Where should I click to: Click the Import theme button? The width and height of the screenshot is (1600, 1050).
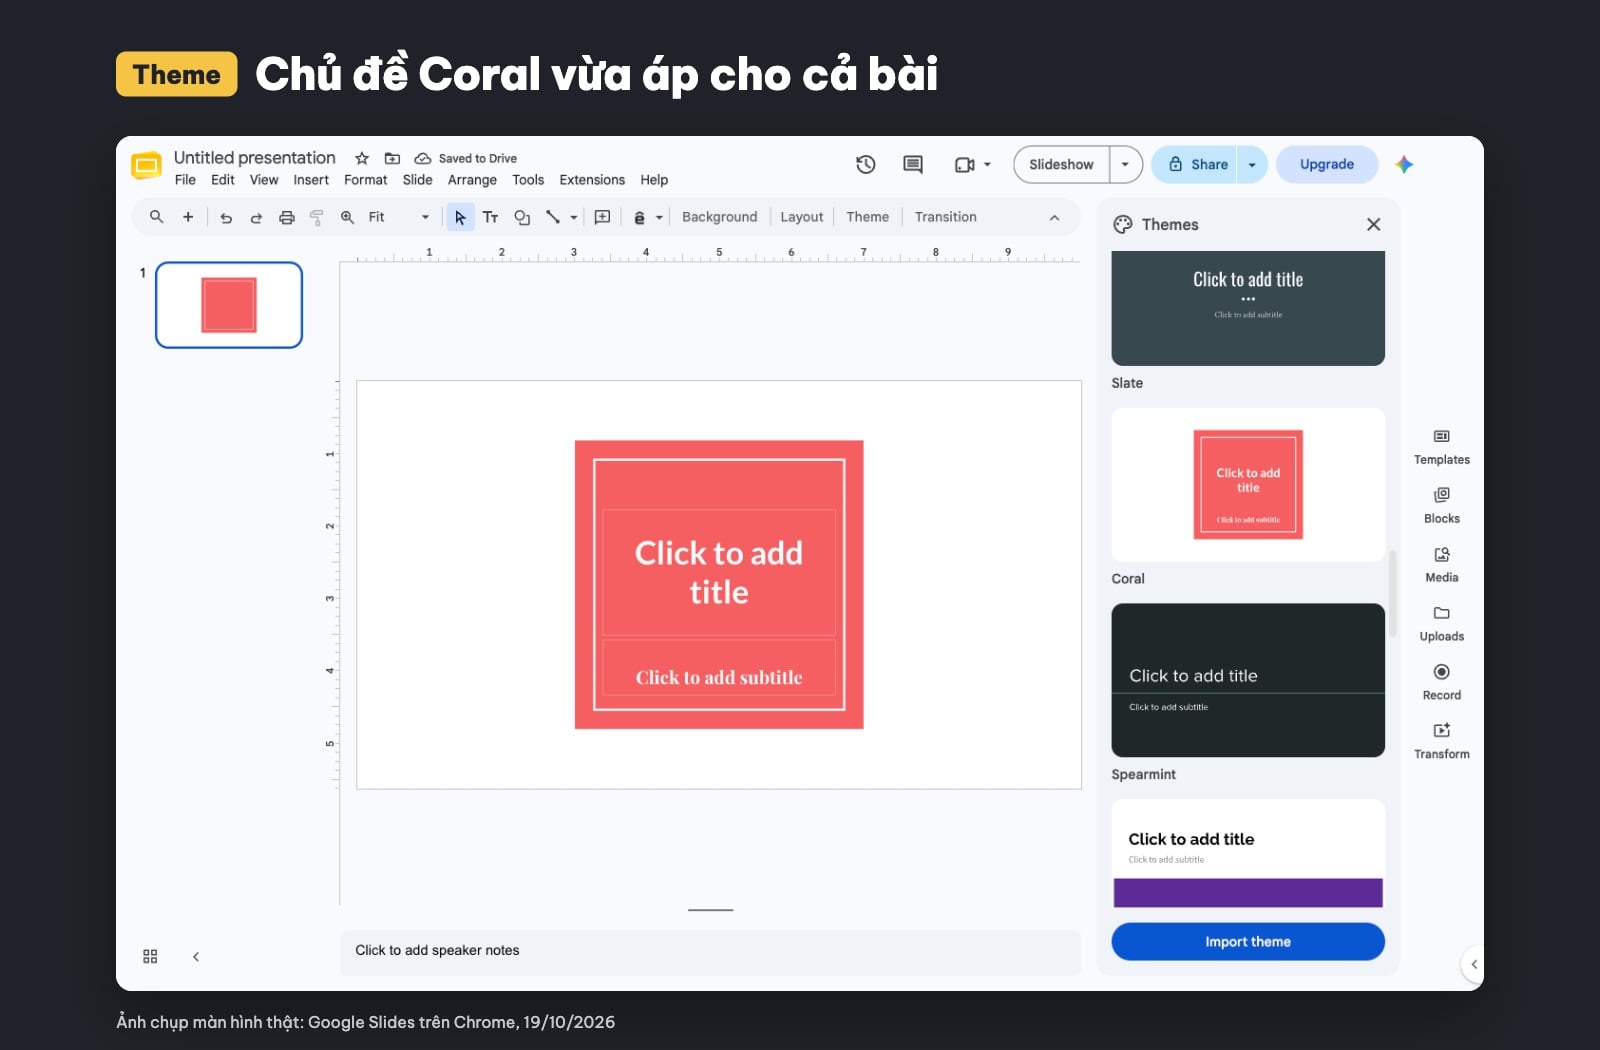(x=1248, y=942)
